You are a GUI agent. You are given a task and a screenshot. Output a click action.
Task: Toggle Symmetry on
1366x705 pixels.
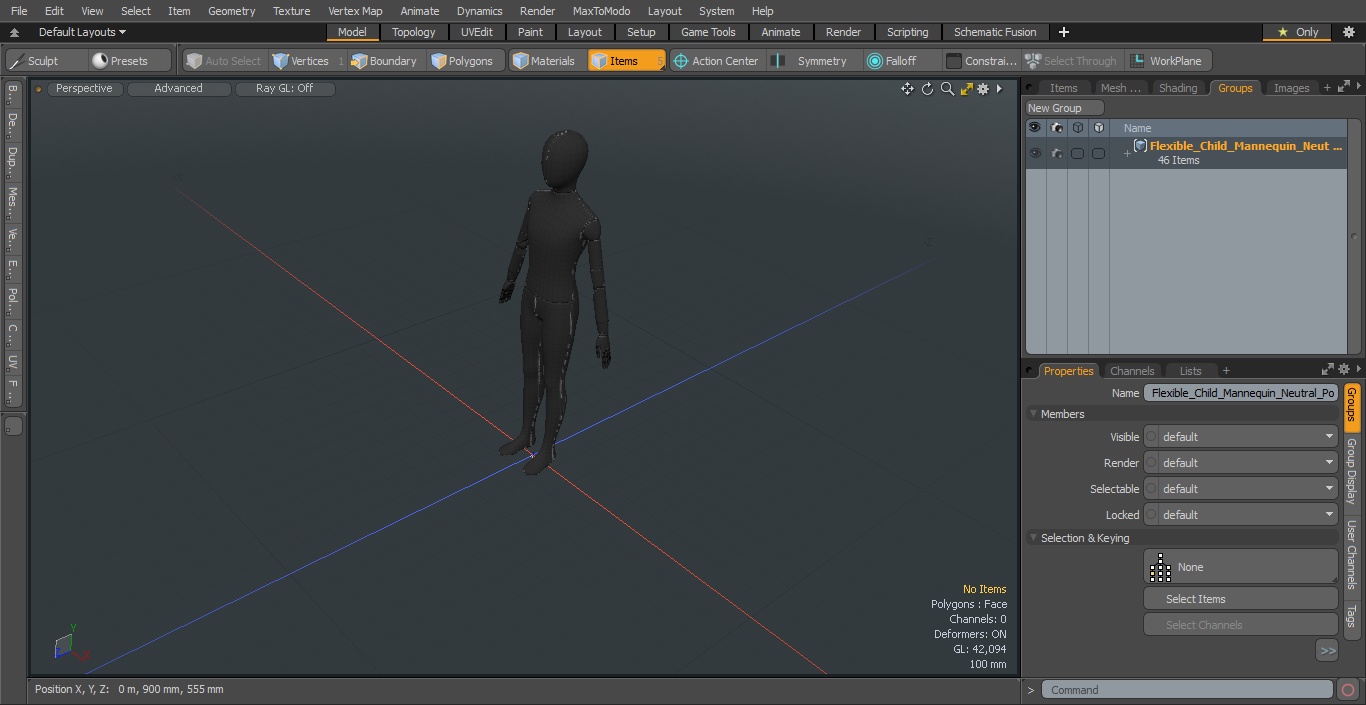click(x=811, y=61)
